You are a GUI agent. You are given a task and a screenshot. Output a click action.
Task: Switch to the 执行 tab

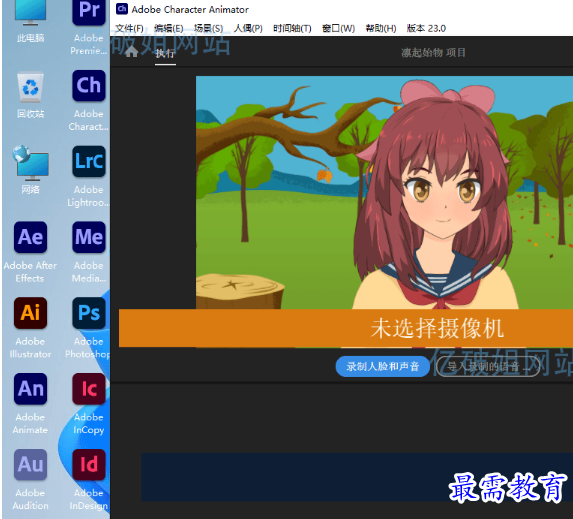point(165,53)
